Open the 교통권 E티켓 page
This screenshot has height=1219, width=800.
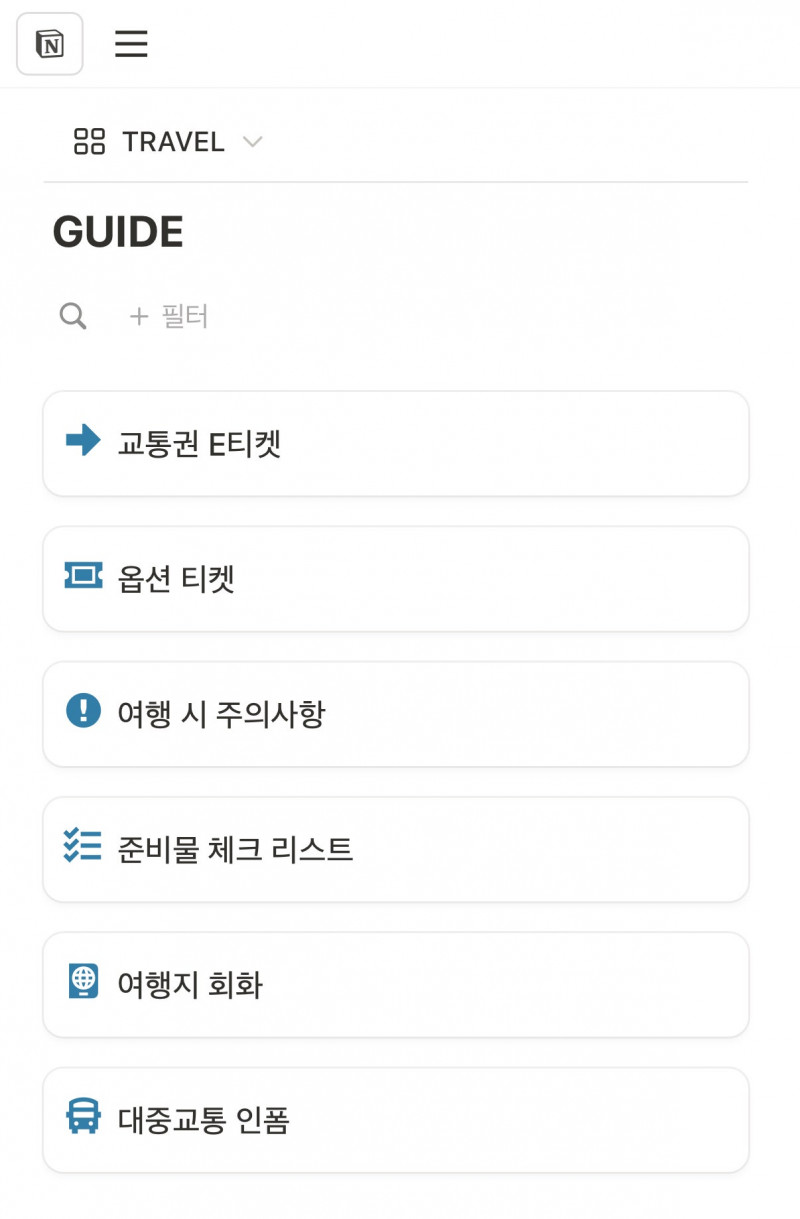[x=200, y=443]
